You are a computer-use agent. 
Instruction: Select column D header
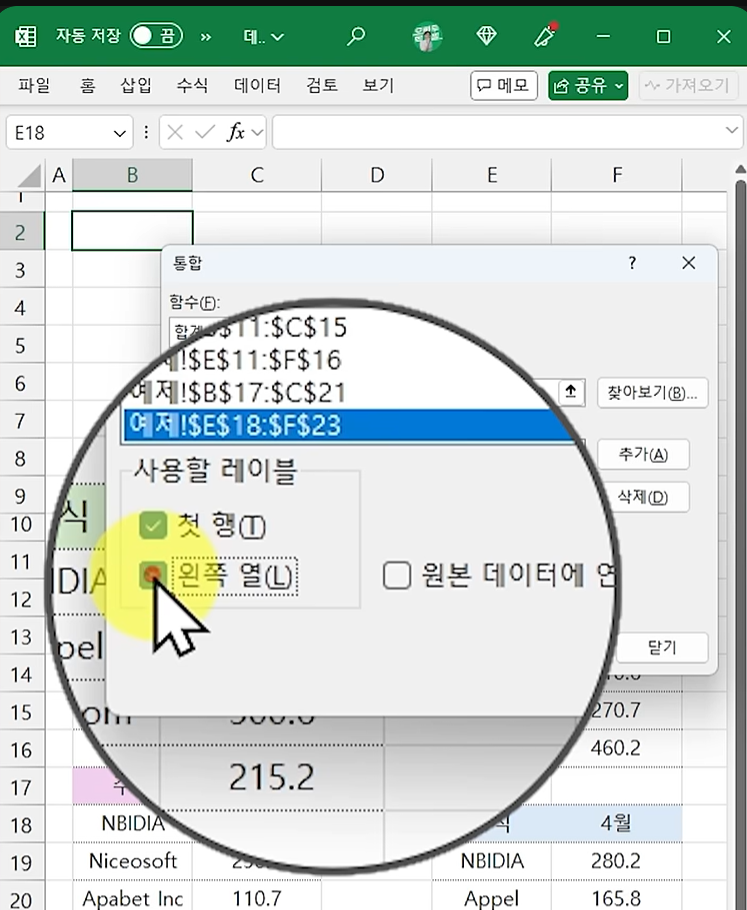[x=377, y=175]
